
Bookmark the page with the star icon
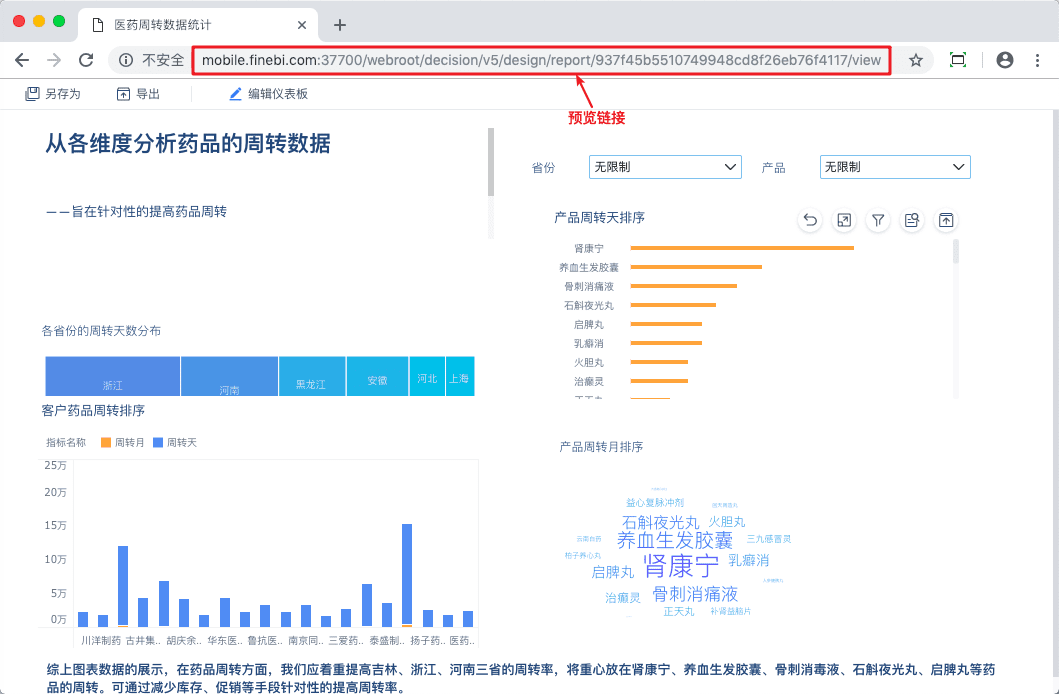(916, 60)
